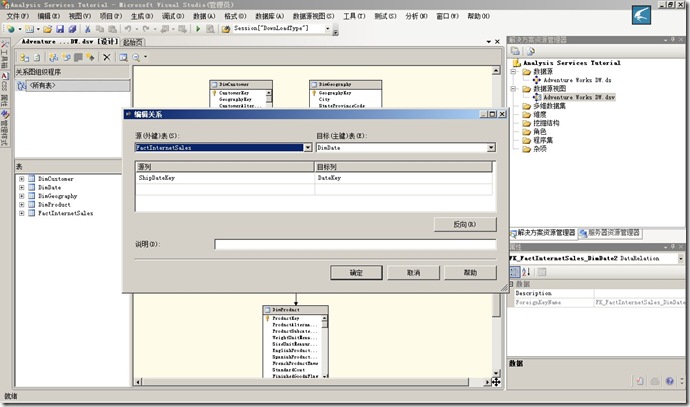The height and width of the screenshot is (407, 690).
Task: Select the Analysis Services Tutorial project node
Action: 572,63
